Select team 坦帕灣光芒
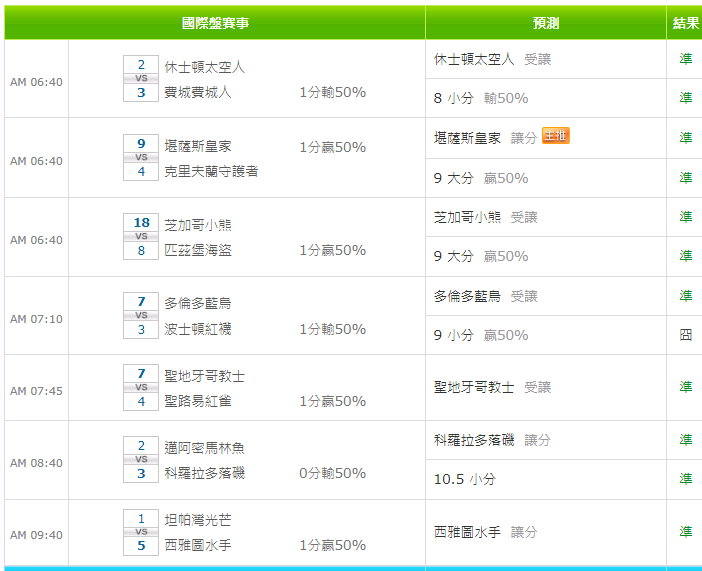The image size is (702, 571). [197, 520]
